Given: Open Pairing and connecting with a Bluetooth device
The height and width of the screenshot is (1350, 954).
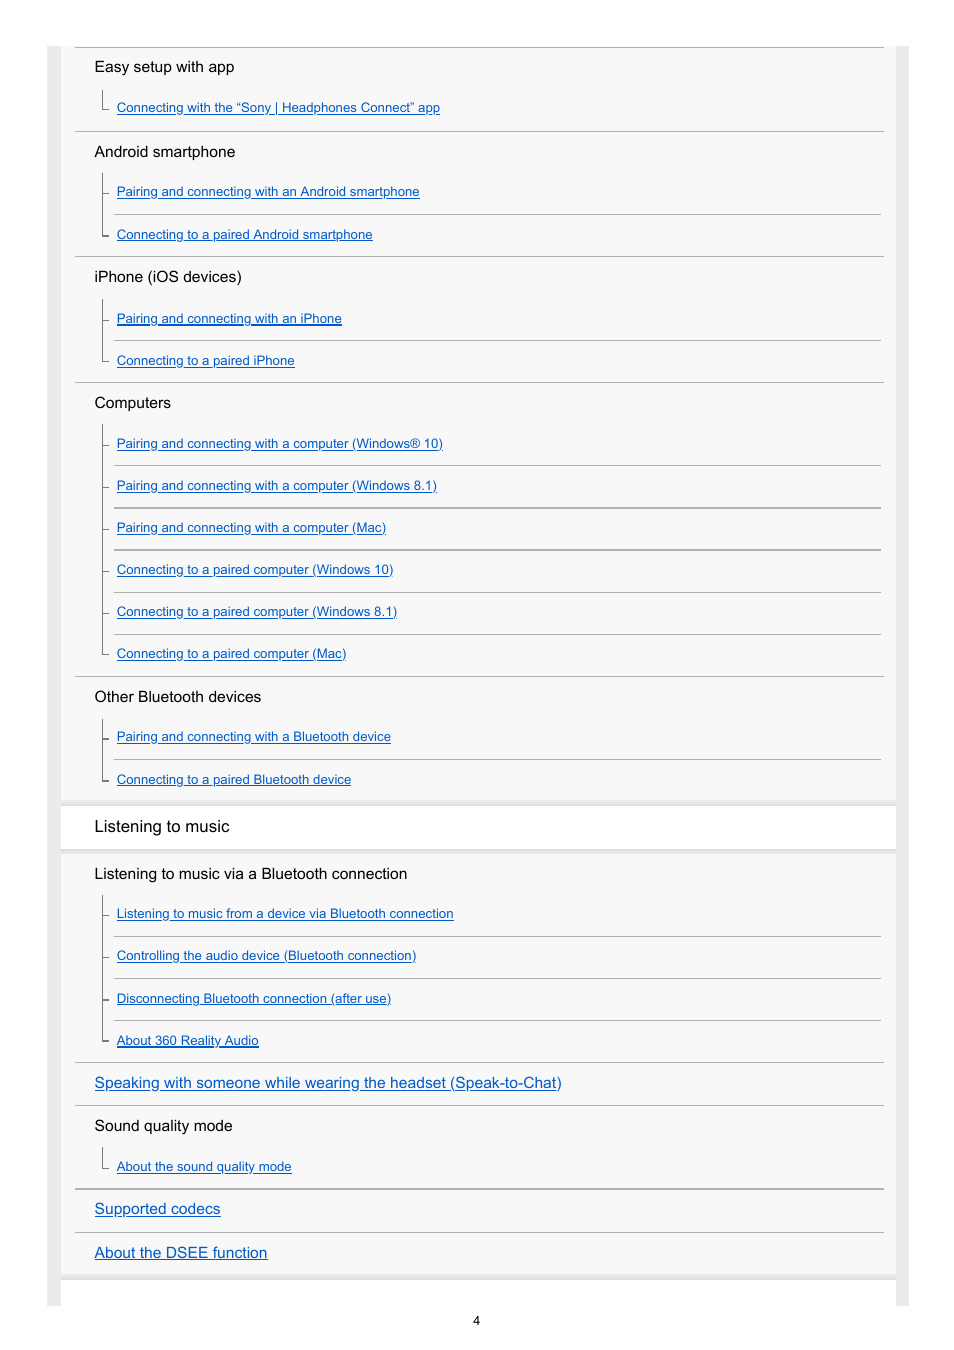Looking at the screenshot, I should (x=253, y=737).
